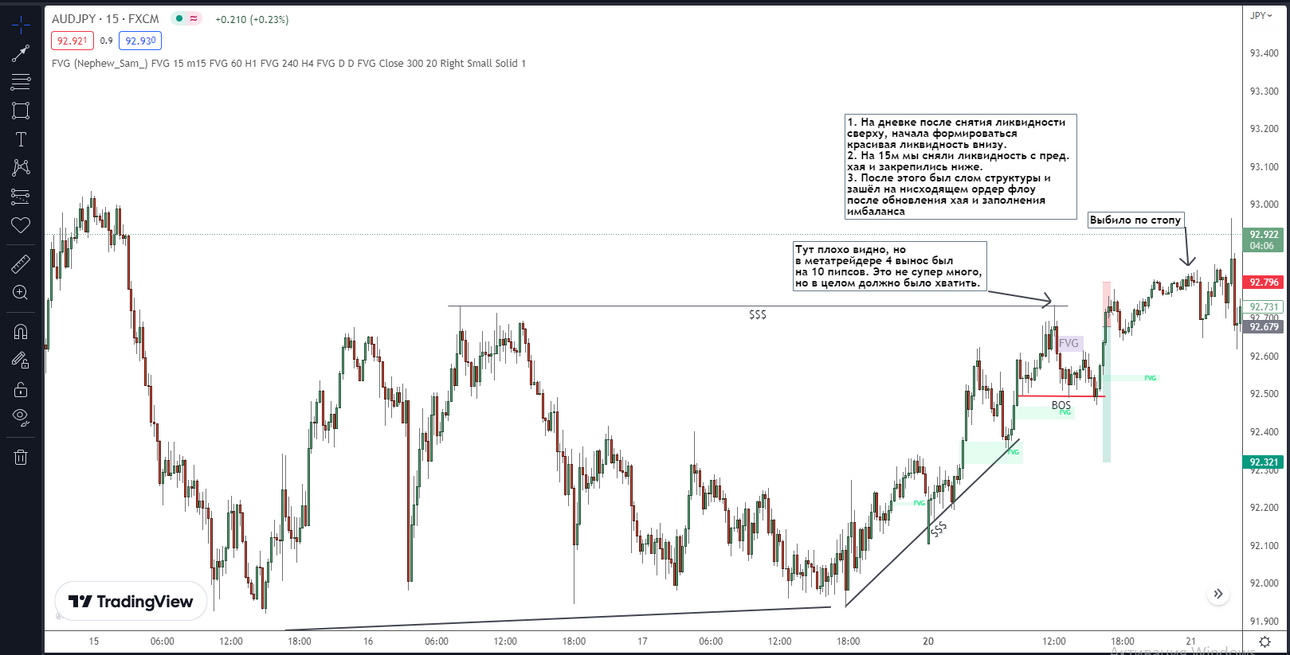Click the date label 16 on time axis

[368, 641]
